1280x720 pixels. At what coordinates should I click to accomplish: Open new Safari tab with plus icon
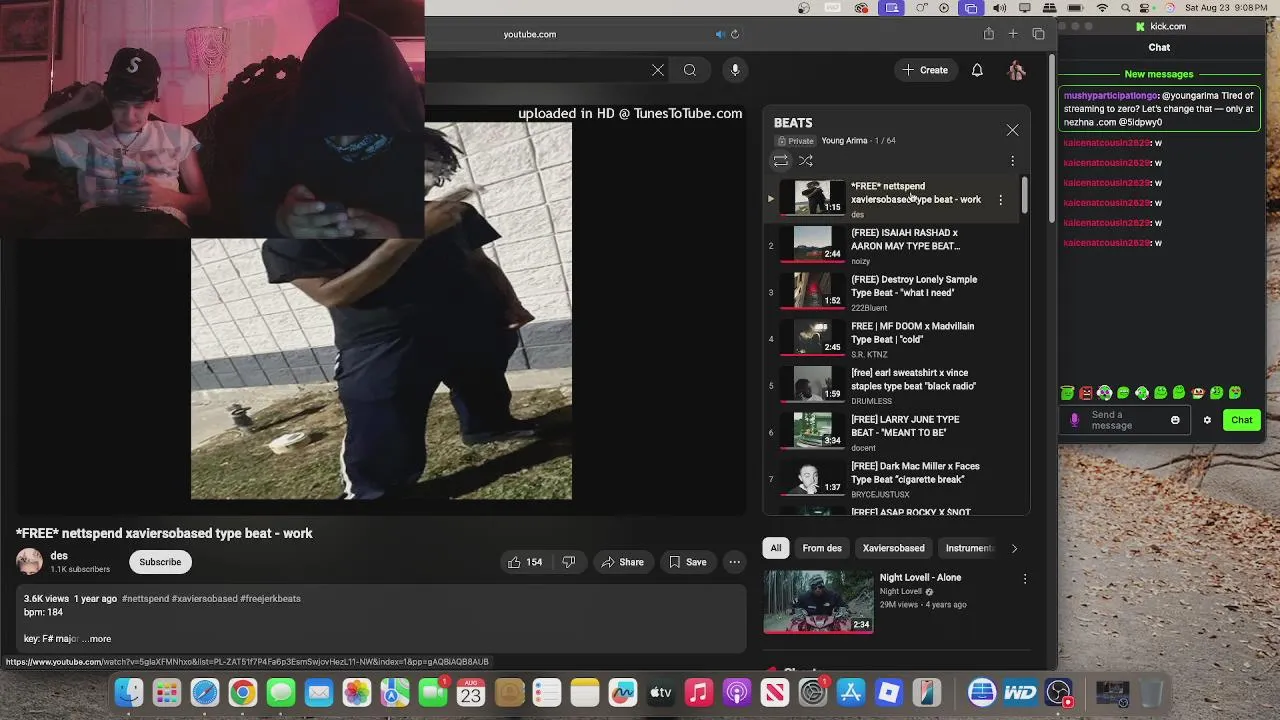(1013, 34)
